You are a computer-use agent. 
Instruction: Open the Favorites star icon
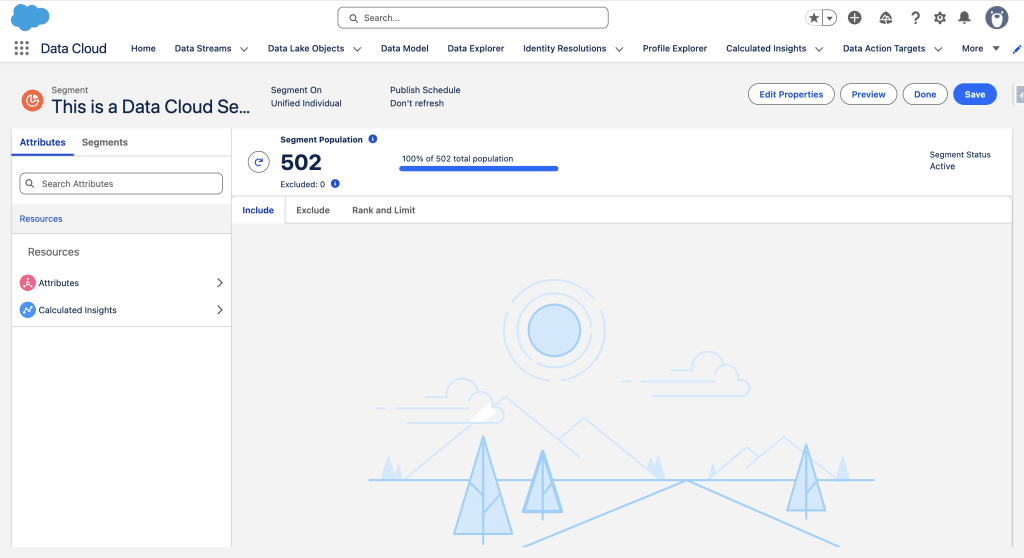tap(814, 18)
